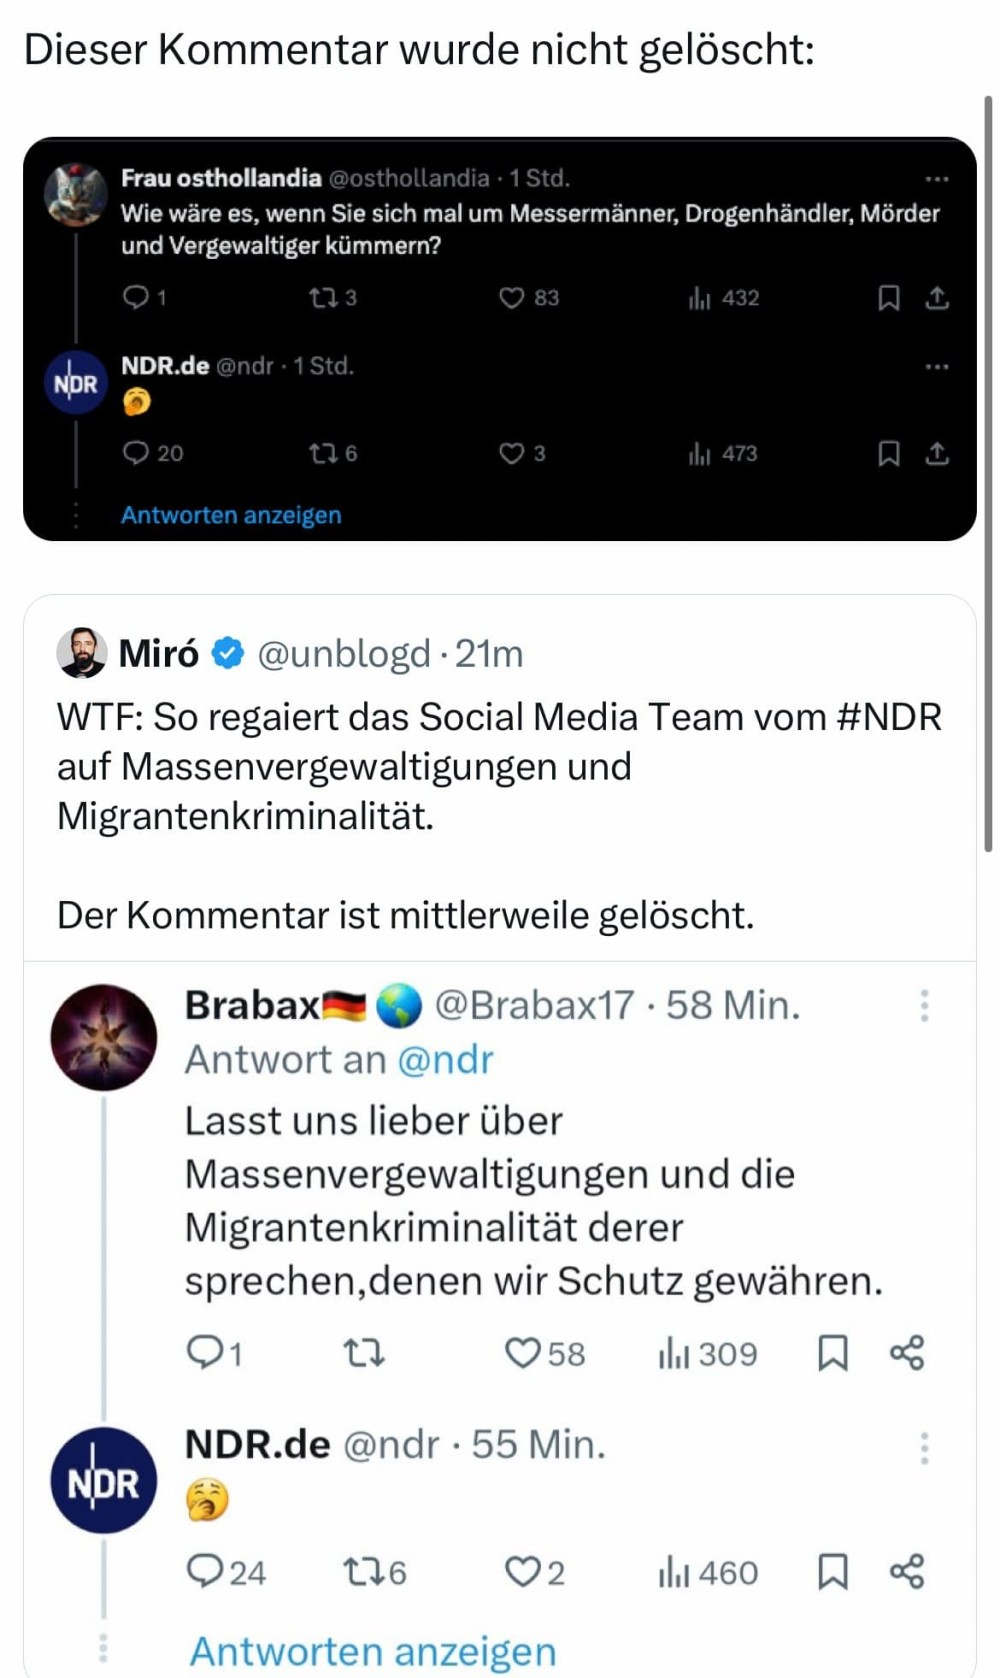Bookmark Brabax17's reply

click(x=832, y=1354)
